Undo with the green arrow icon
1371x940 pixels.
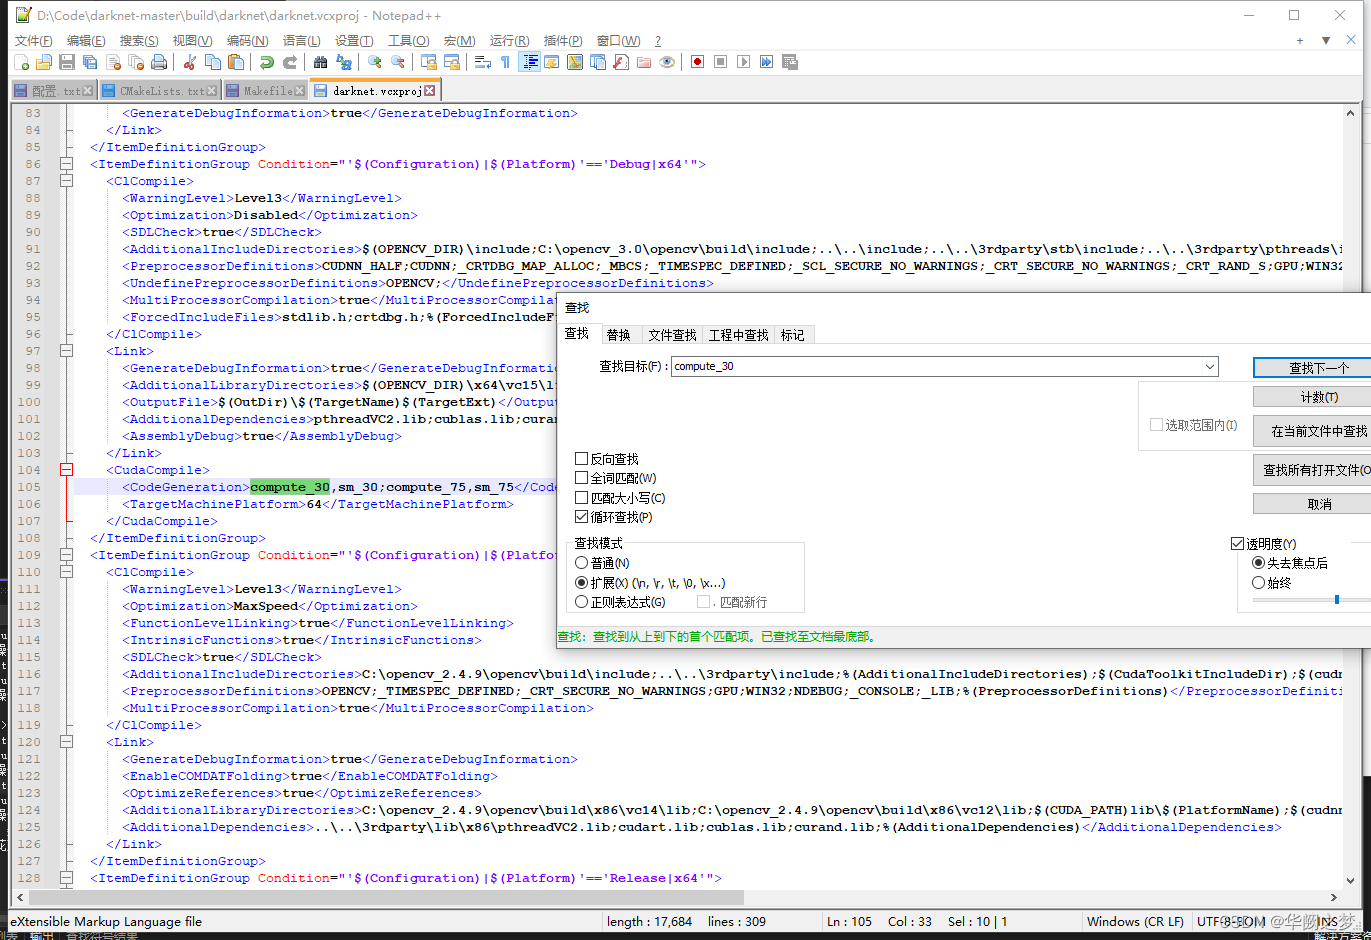pos(266,62)
